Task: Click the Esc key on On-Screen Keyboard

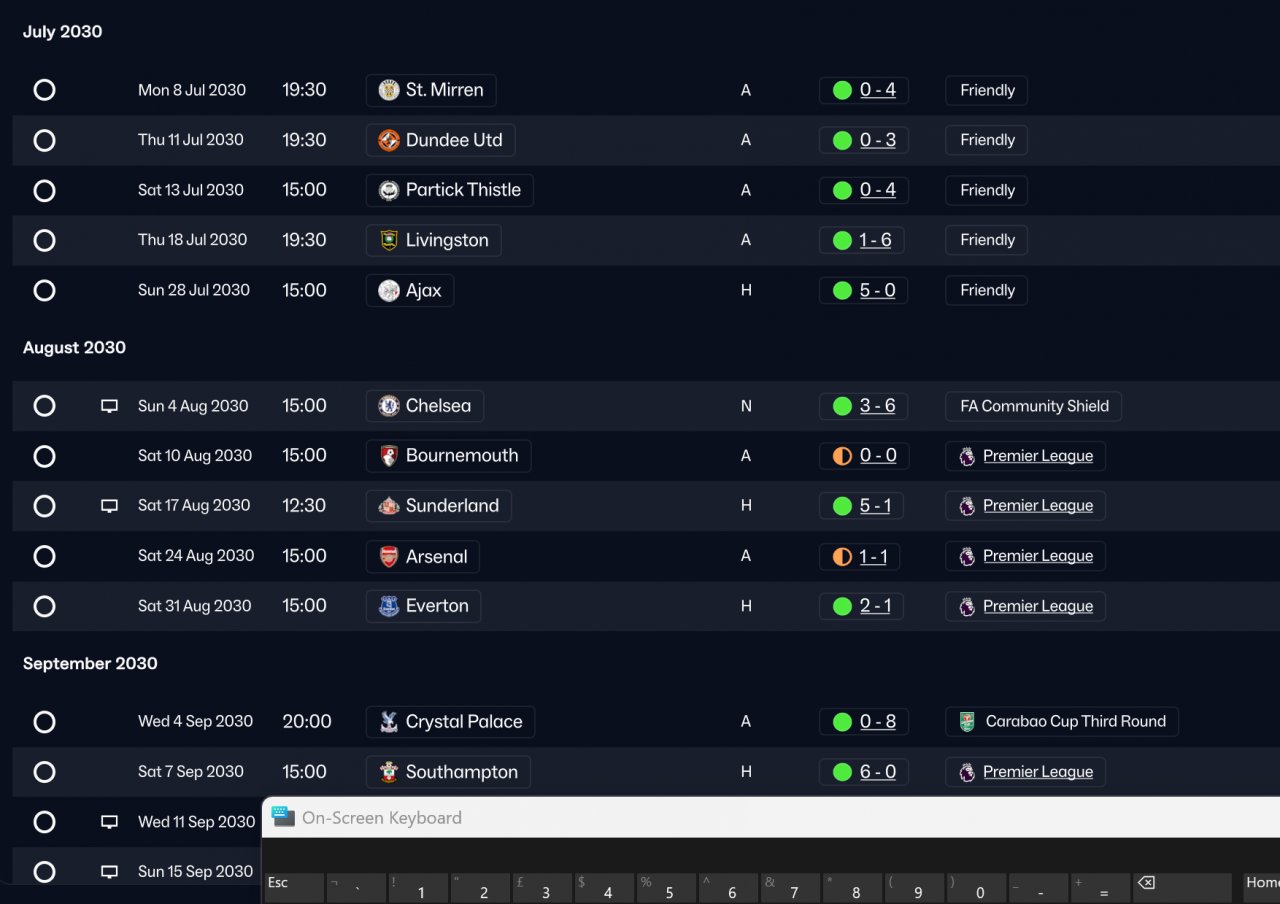Action: click(x=294, y=888)
